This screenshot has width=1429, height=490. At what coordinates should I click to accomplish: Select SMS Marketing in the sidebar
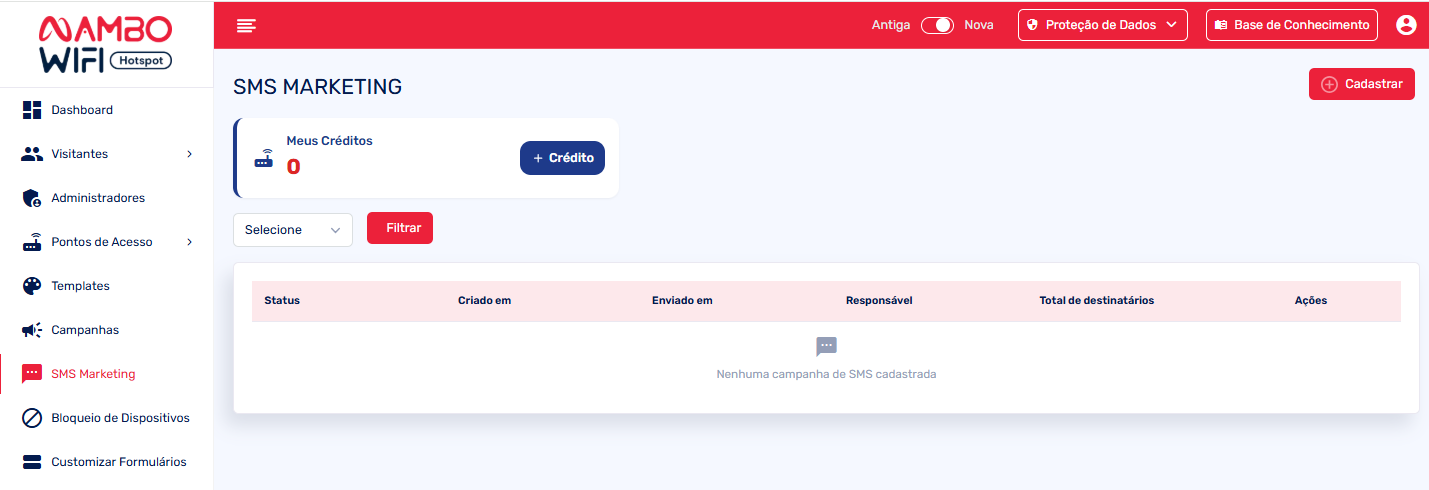pyautogui.click(x=93, y=374)
